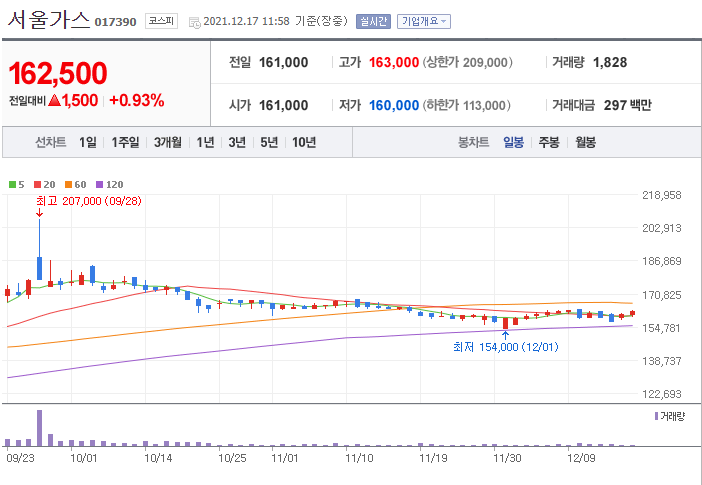The width and height of the screenshot is (702, 485).
Task: Click the purple 거래량 legend marker
Action: (x=656, y=416)
